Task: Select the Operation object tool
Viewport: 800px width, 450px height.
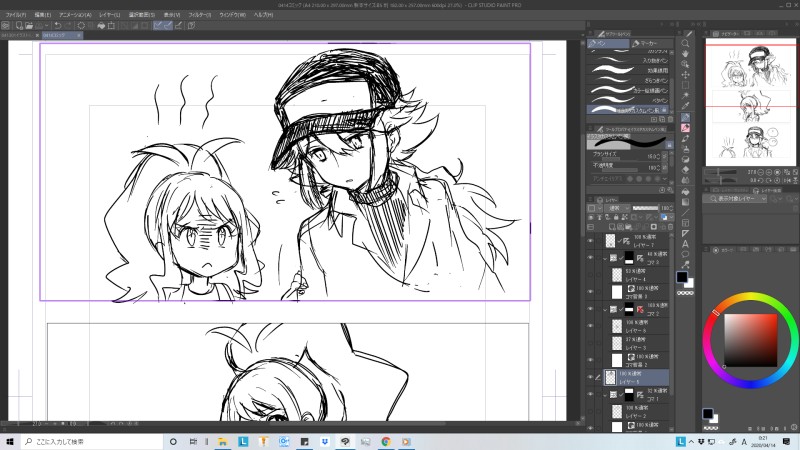Action: 685,64
